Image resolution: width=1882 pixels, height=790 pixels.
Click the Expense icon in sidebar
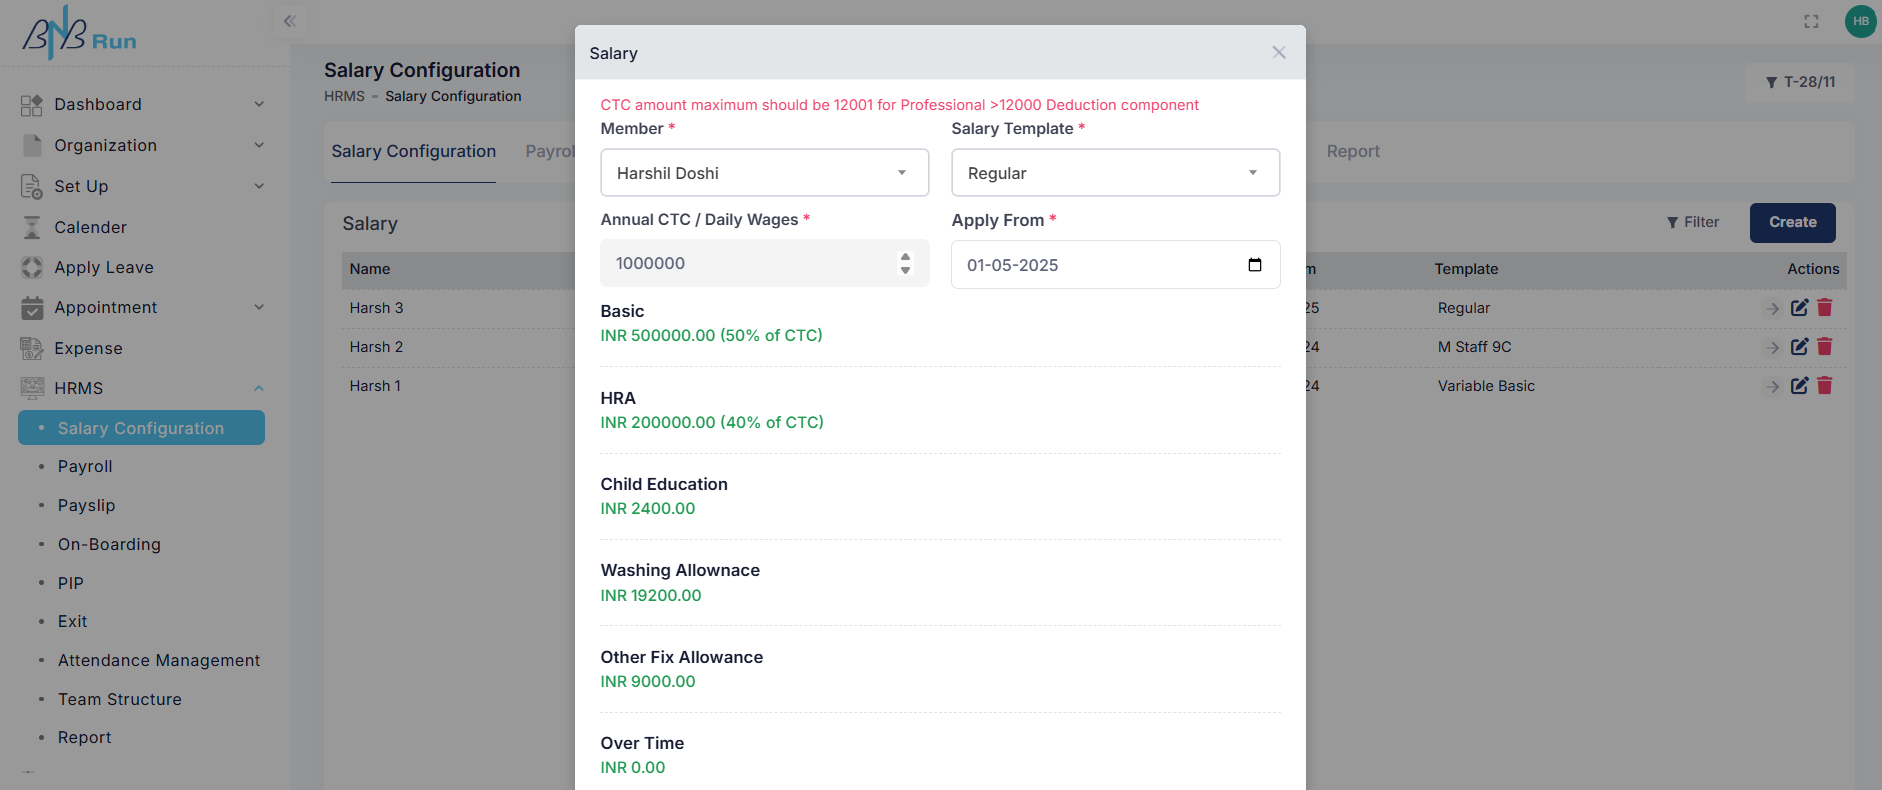(x=32, y=348)
